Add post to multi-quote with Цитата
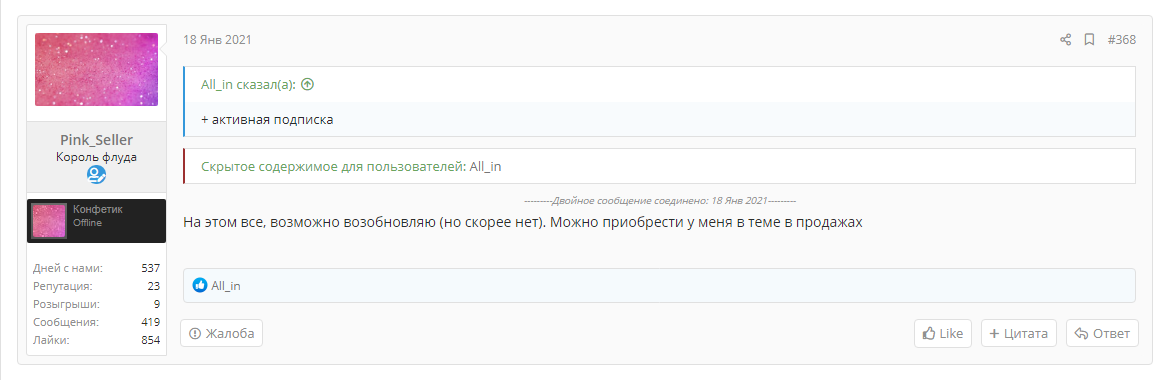Image resolution: width=1158 pixels, height=380 pixels. [1019, 334]
